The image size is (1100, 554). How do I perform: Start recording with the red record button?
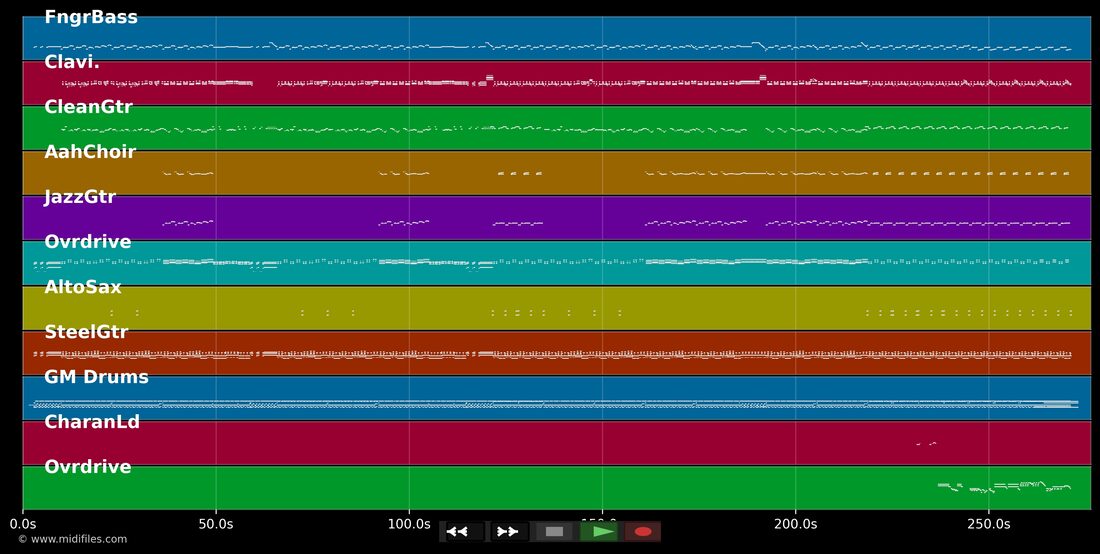click(643, 532)
